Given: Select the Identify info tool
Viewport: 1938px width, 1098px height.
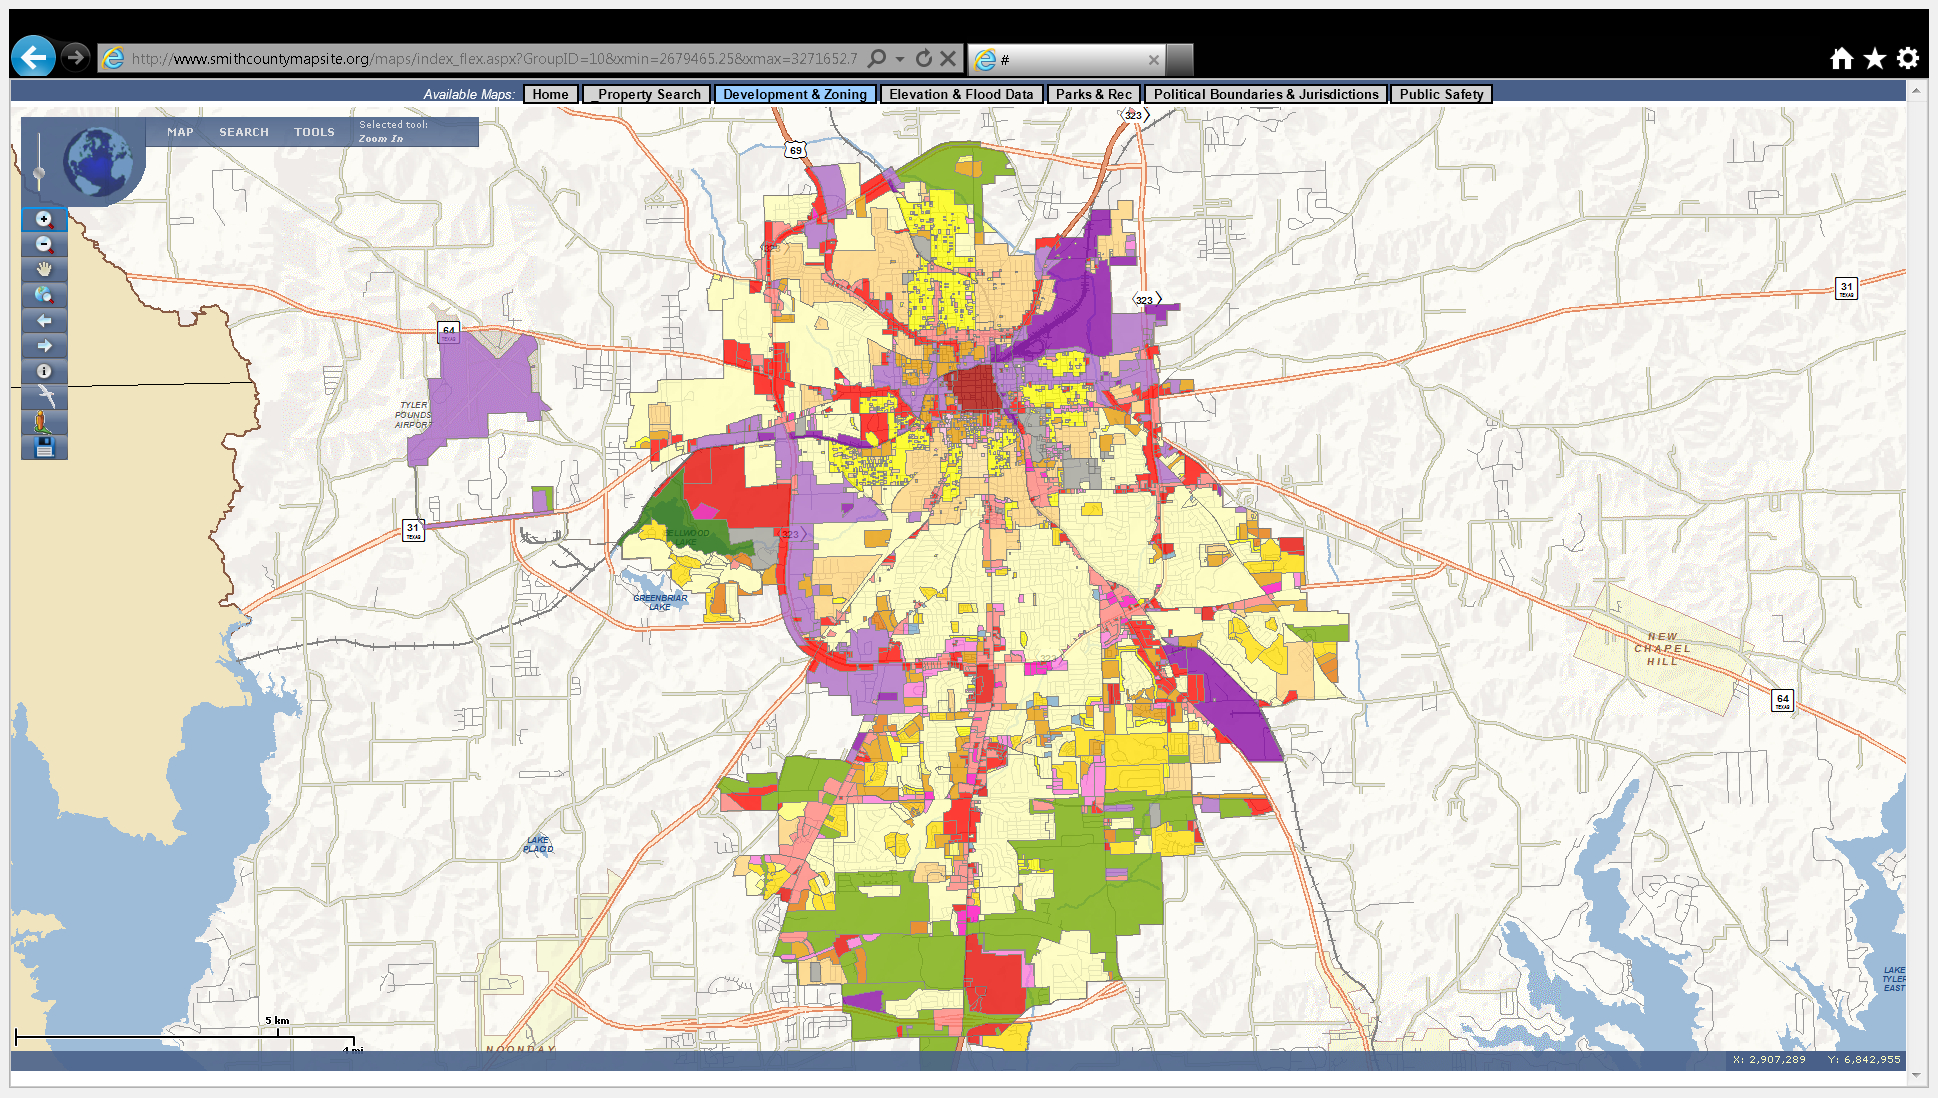Looking at the screenshot, I should 44,371.
